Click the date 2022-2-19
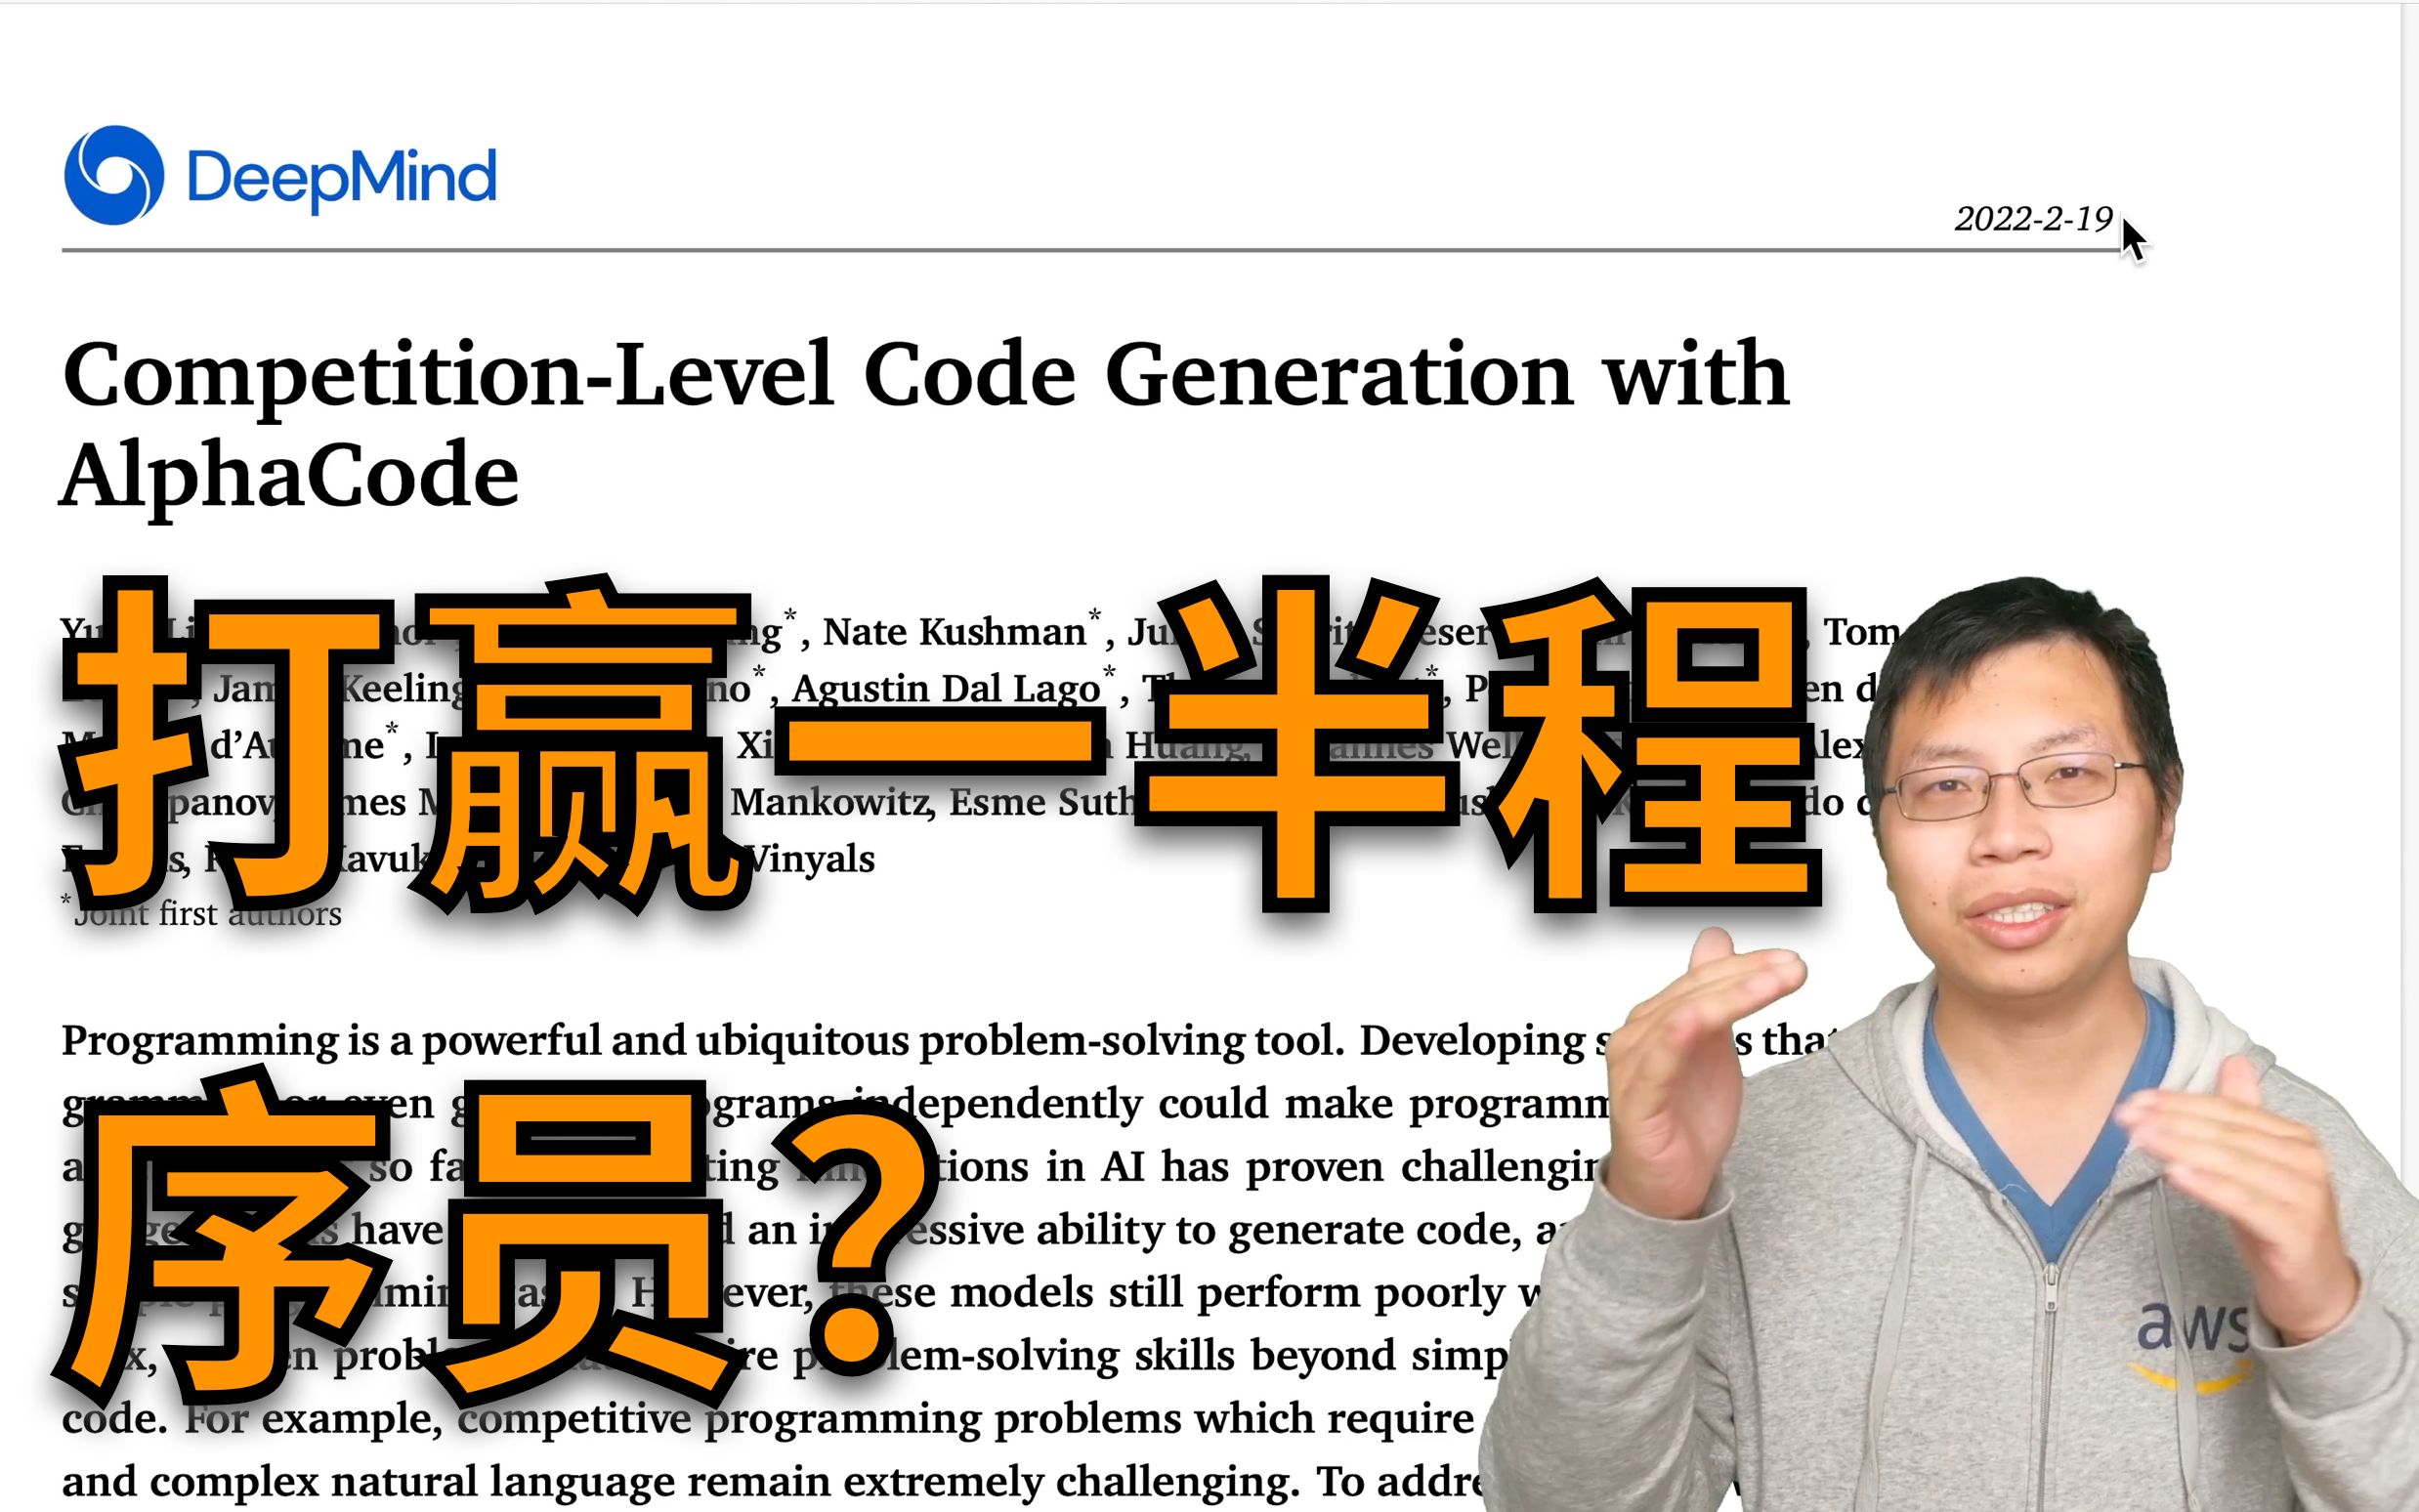The image size is (2419, 1512). (x=2033, y=219)
